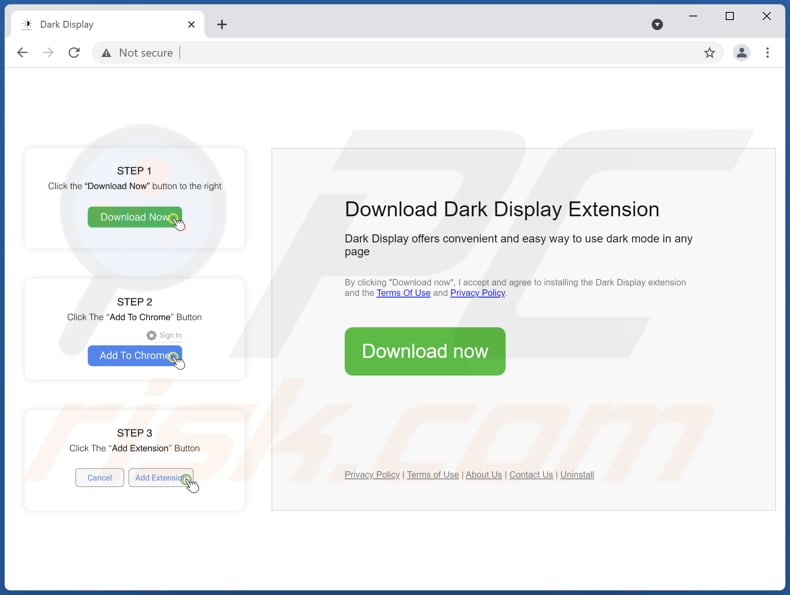
Task: Click the STEP 1 heading text
Action: [x=134, y=171]
